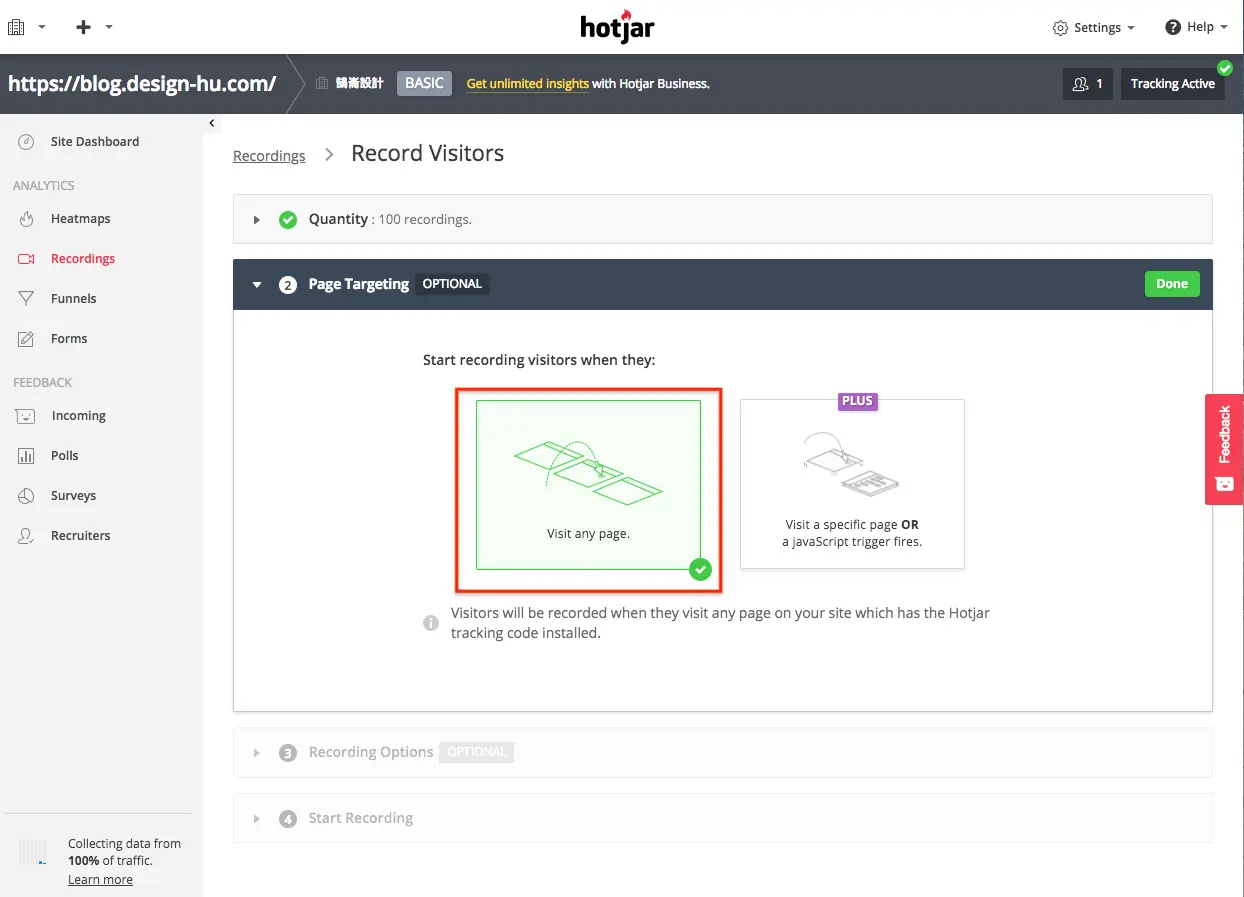The image size is (1244, 897).
Task: Click the team members count button
Action: pos(1088,84)
